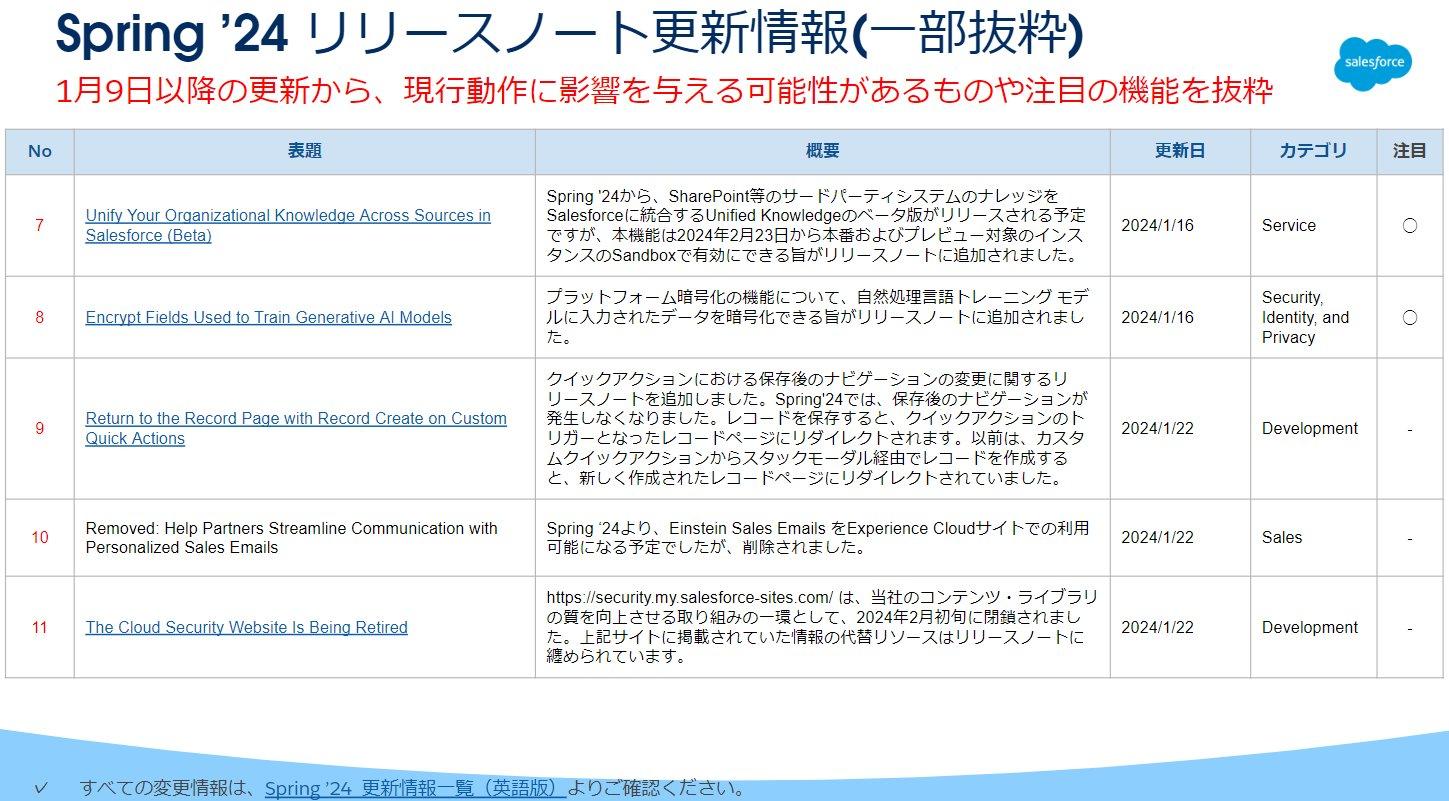
Task: Click the '注目' column header
Action: coord(1410,152)
